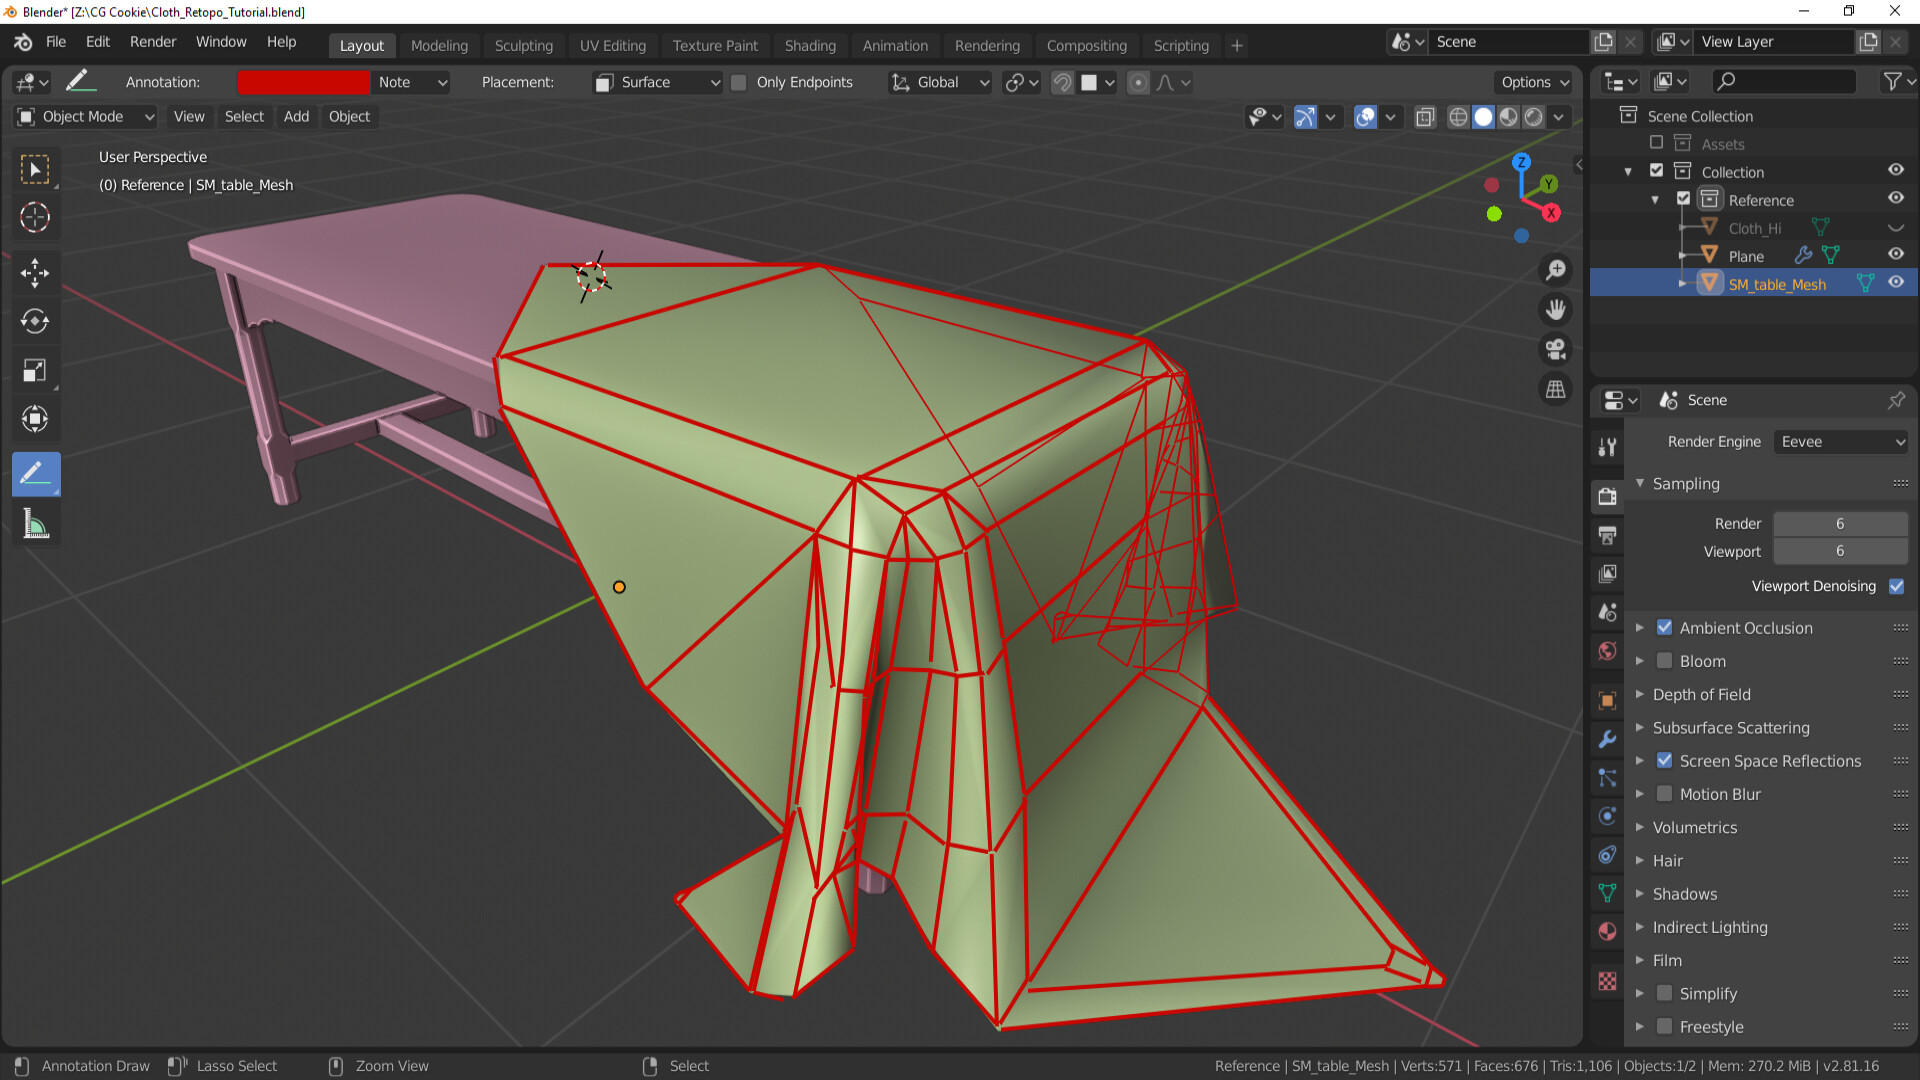Hide the Plane object eye icon

pyautogui.click(x=1896, y=255)
